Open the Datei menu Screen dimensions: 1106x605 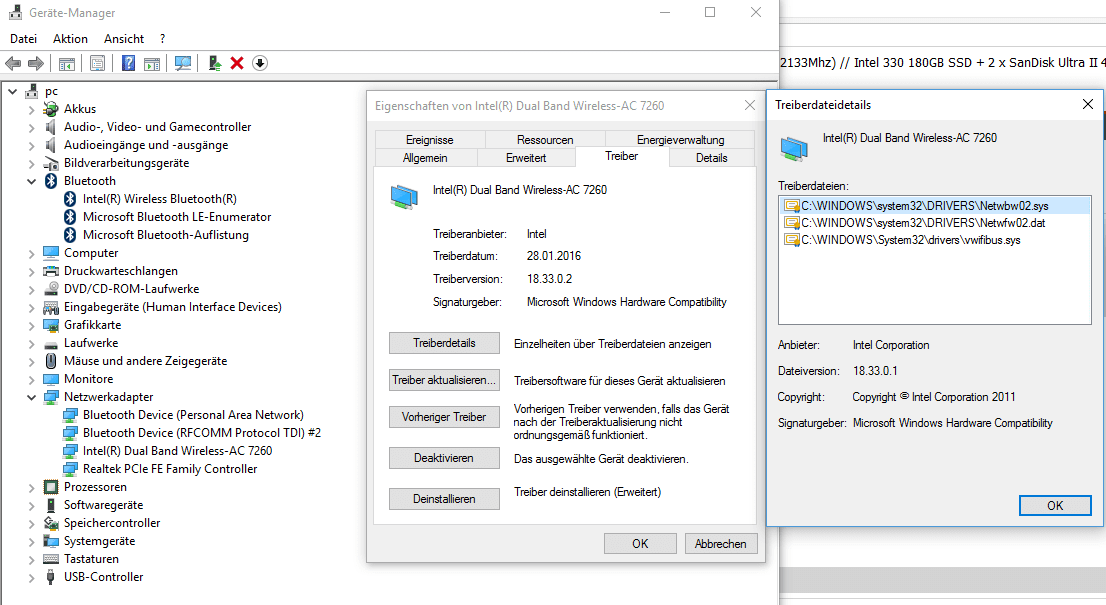click(x=23, y=39)
